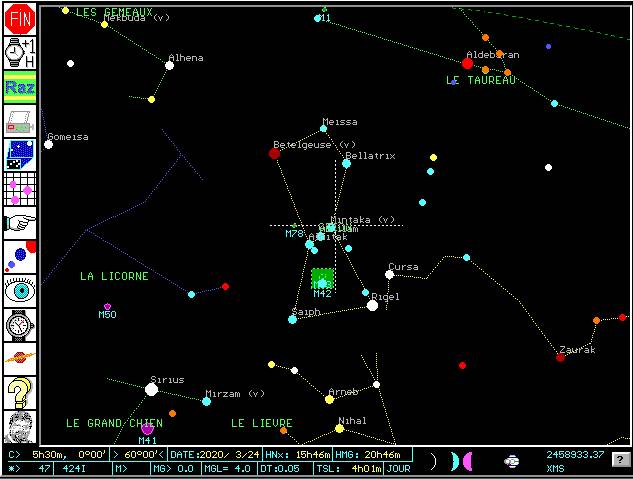
Task: Select the star Cursa
Action: click(x=389, y=275)
